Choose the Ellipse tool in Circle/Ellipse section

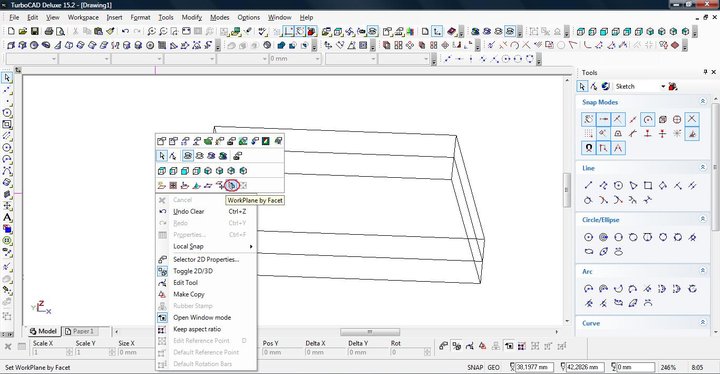pyautogui.click(x=589, y=251)
